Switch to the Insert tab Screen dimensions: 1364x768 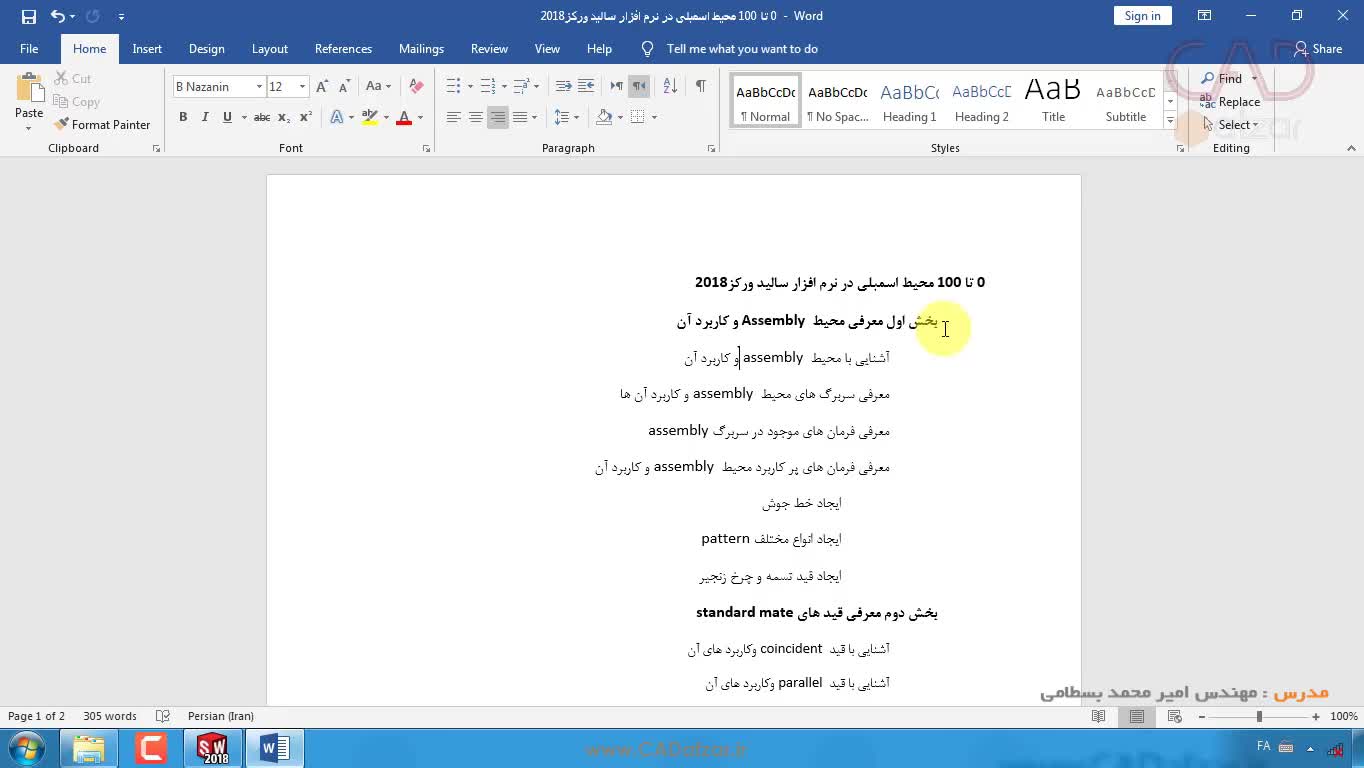[x=147, y=49]
